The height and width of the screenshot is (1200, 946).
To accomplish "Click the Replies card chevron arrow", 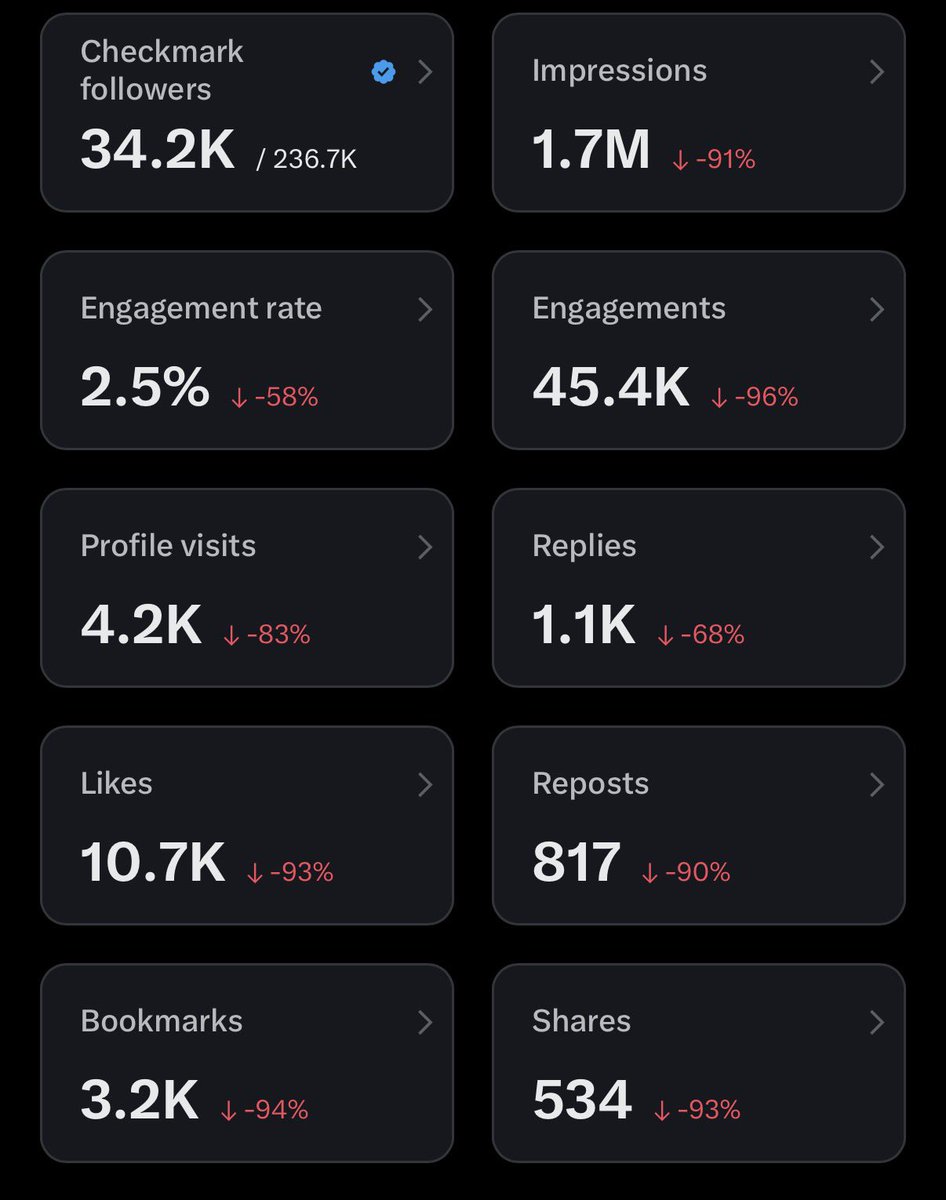I will [x=877, y=547].
